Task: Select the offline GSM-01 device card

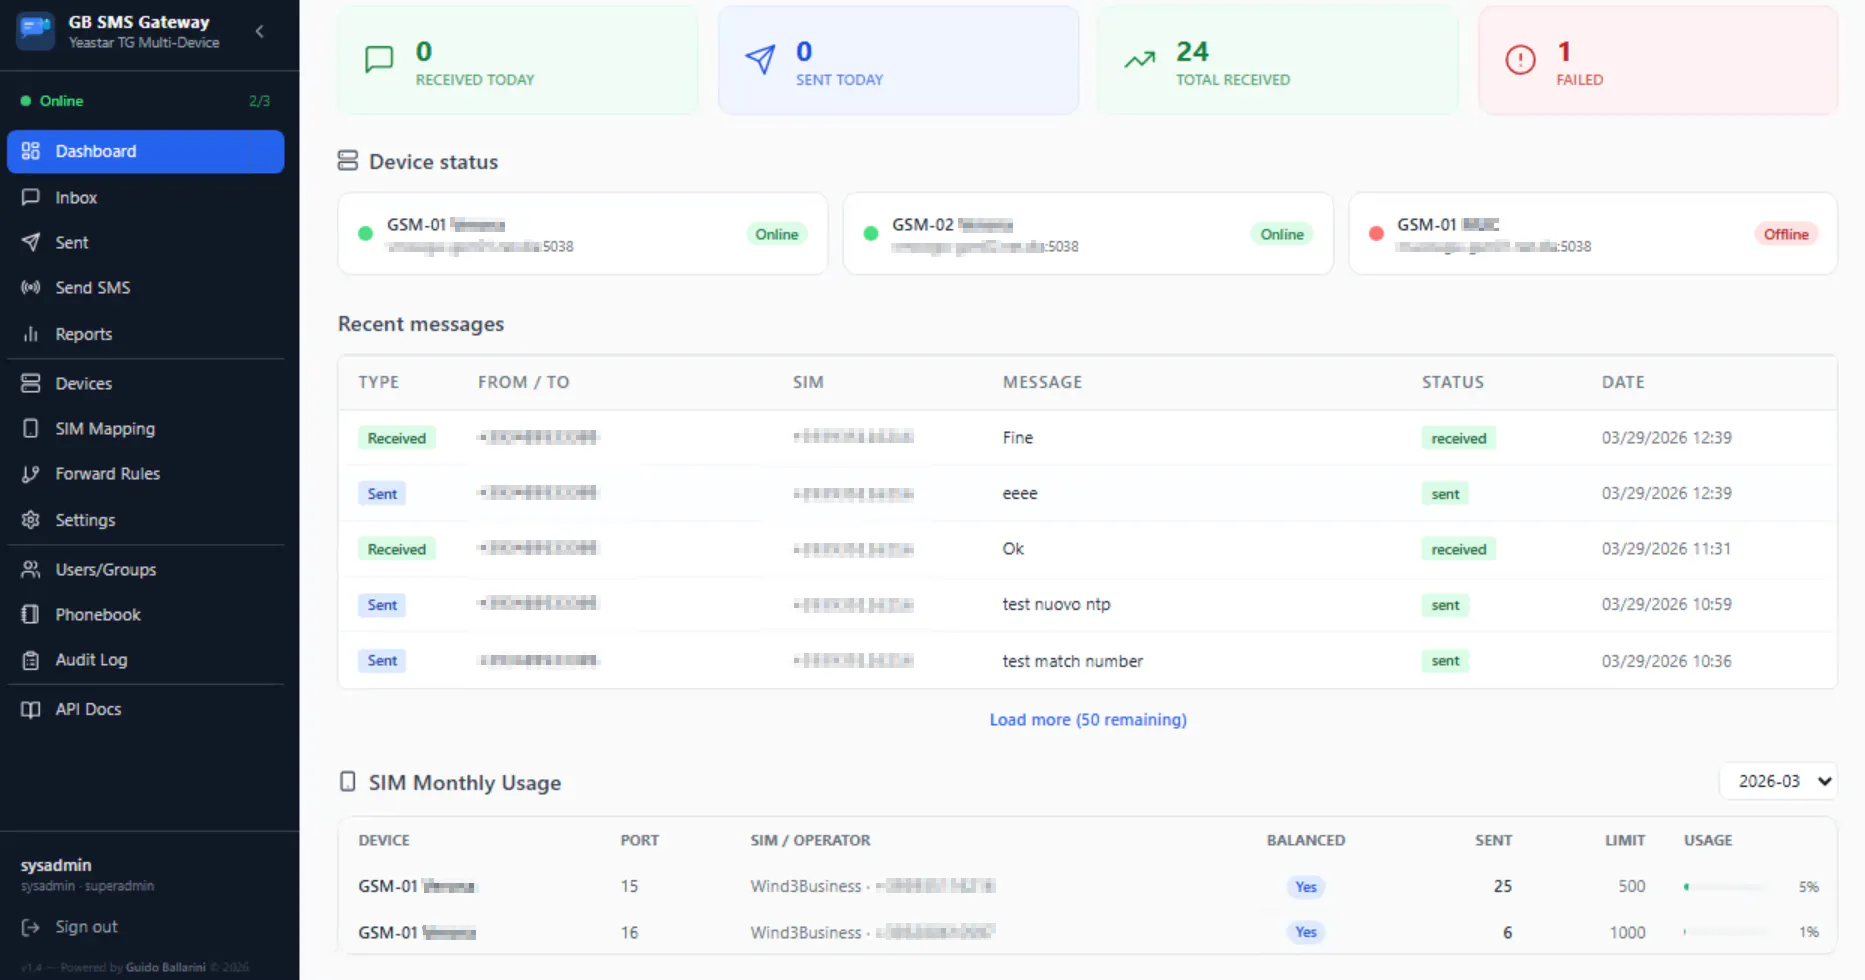Action: tap(1593, 234)
